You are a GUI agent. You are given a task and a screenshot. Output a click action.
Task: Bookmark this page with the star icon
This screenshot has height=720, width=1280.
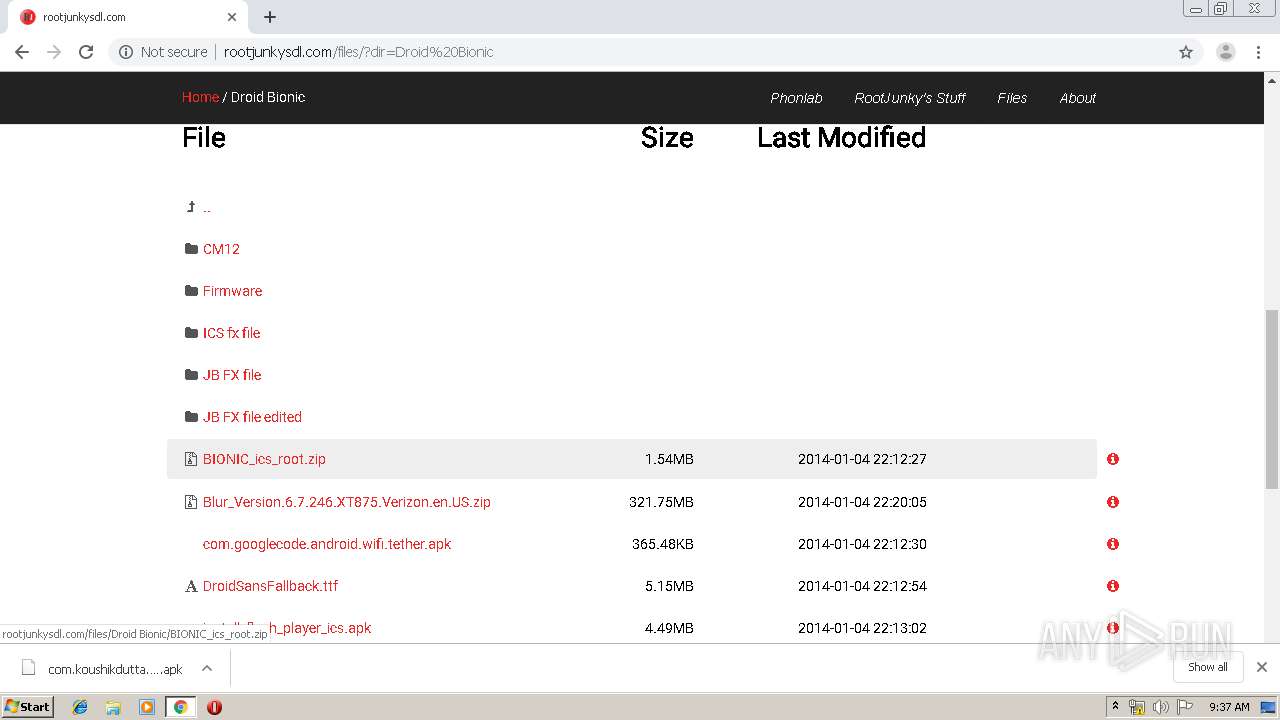click(x=1186, y=52)
